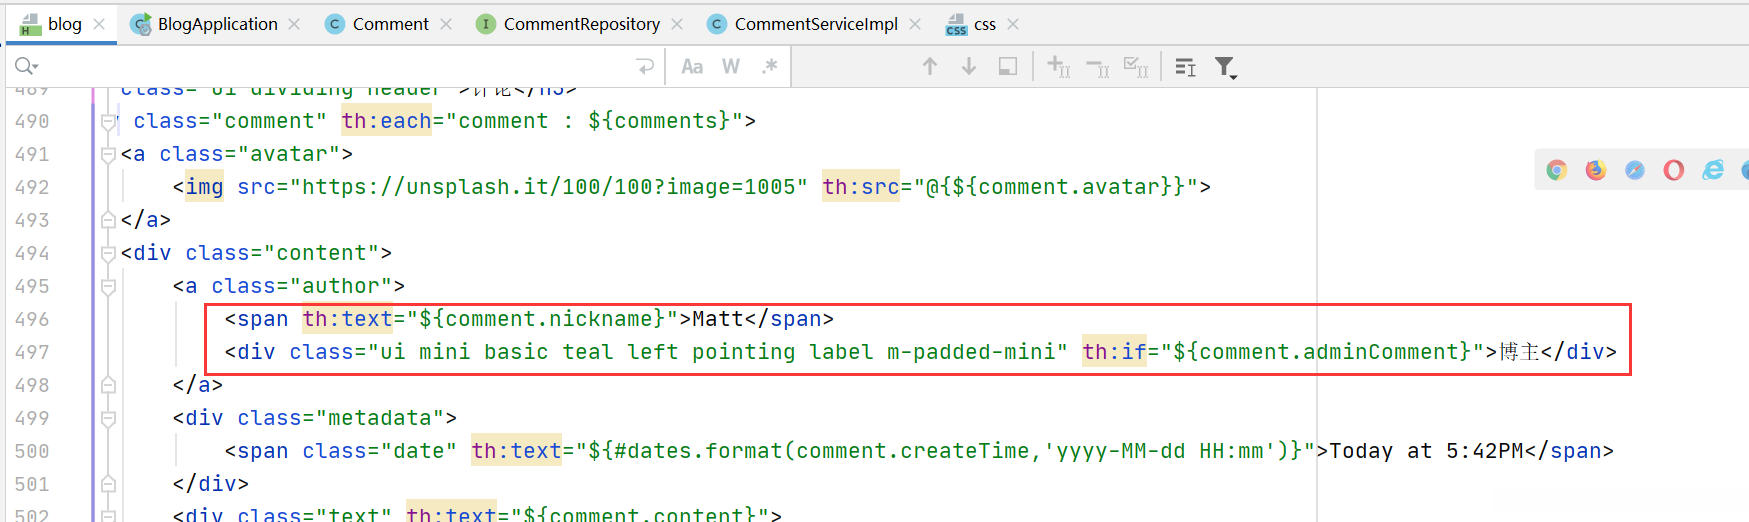Click class="content" on line 494
1749x522 pixels.
click(282, 253)
